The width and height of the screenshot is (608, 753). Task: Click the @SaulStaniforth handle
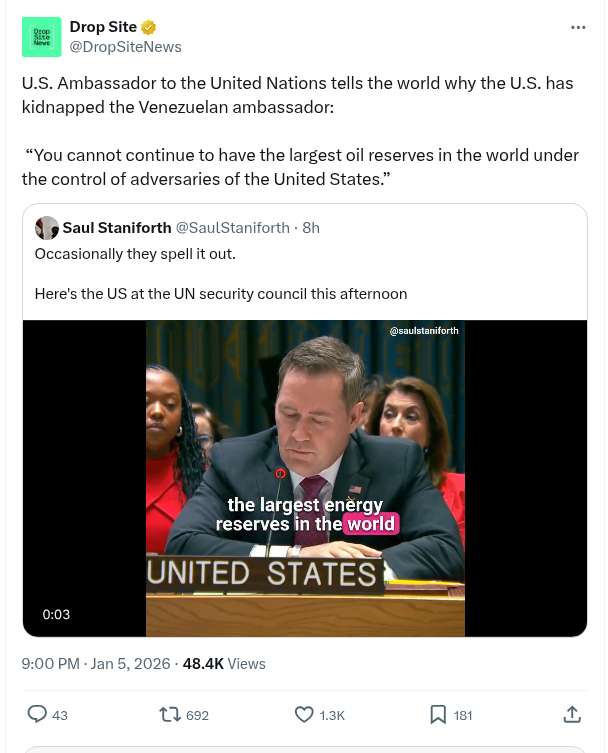(x=232, y=228)
